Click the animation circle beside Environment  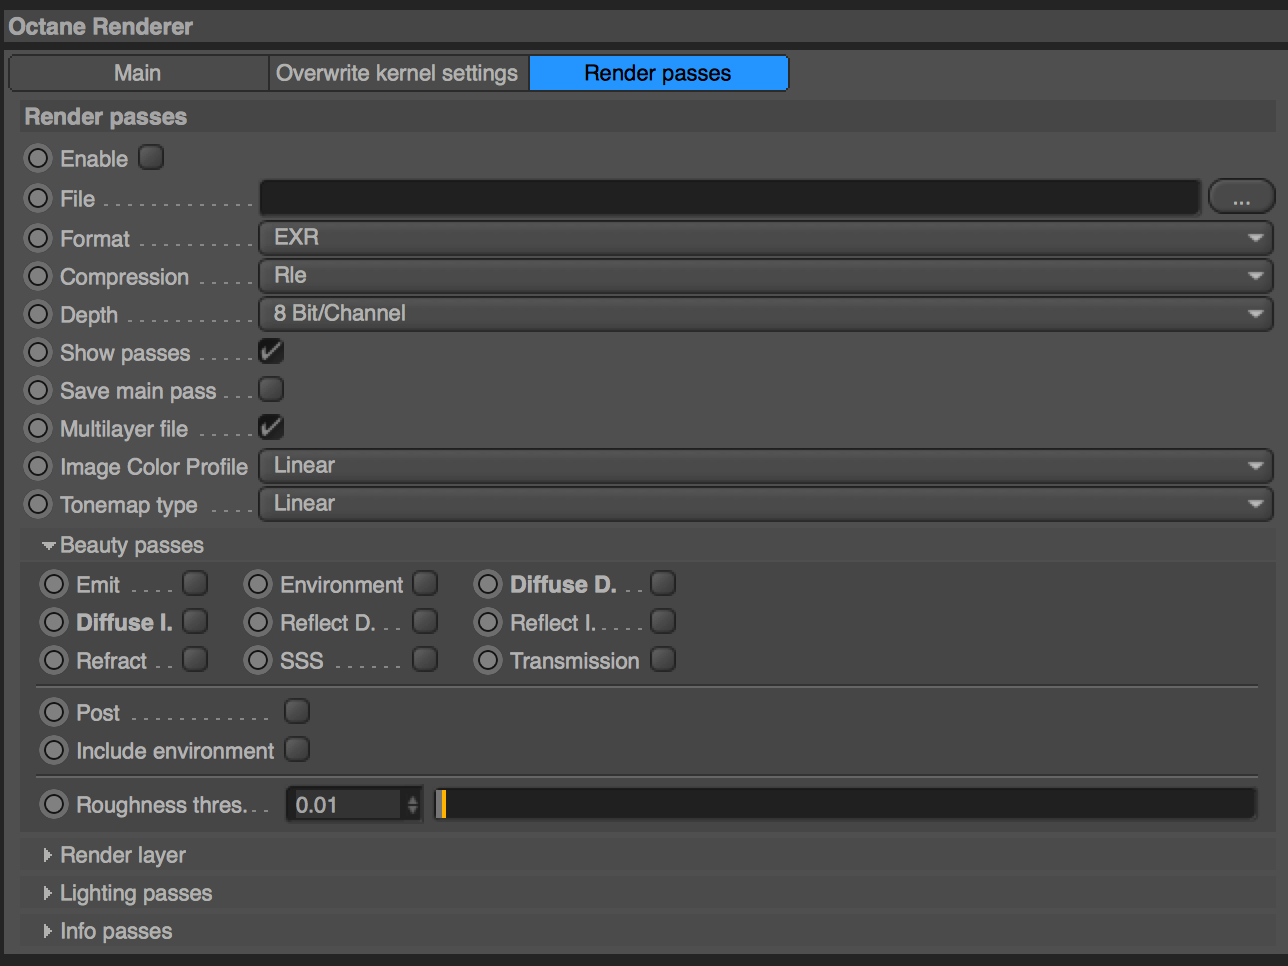(x=258, y=584)
